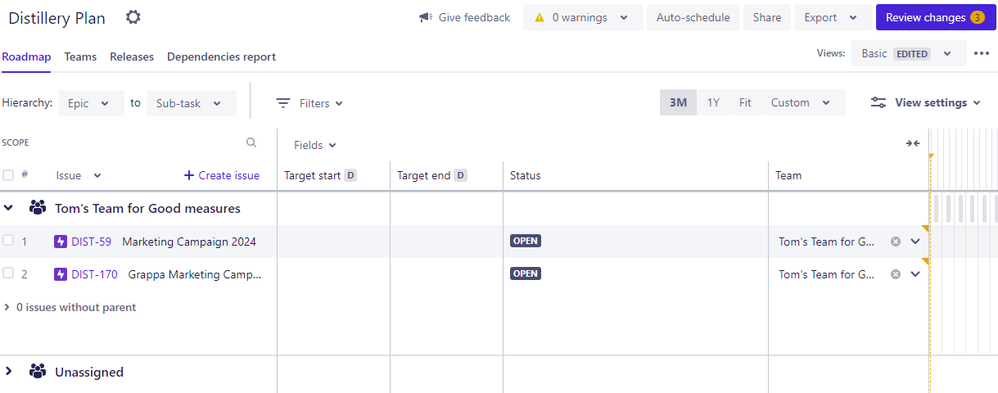998x393 pixels.
Task: Switch to the Roadmap tab
Action: [x=27, y=57]
